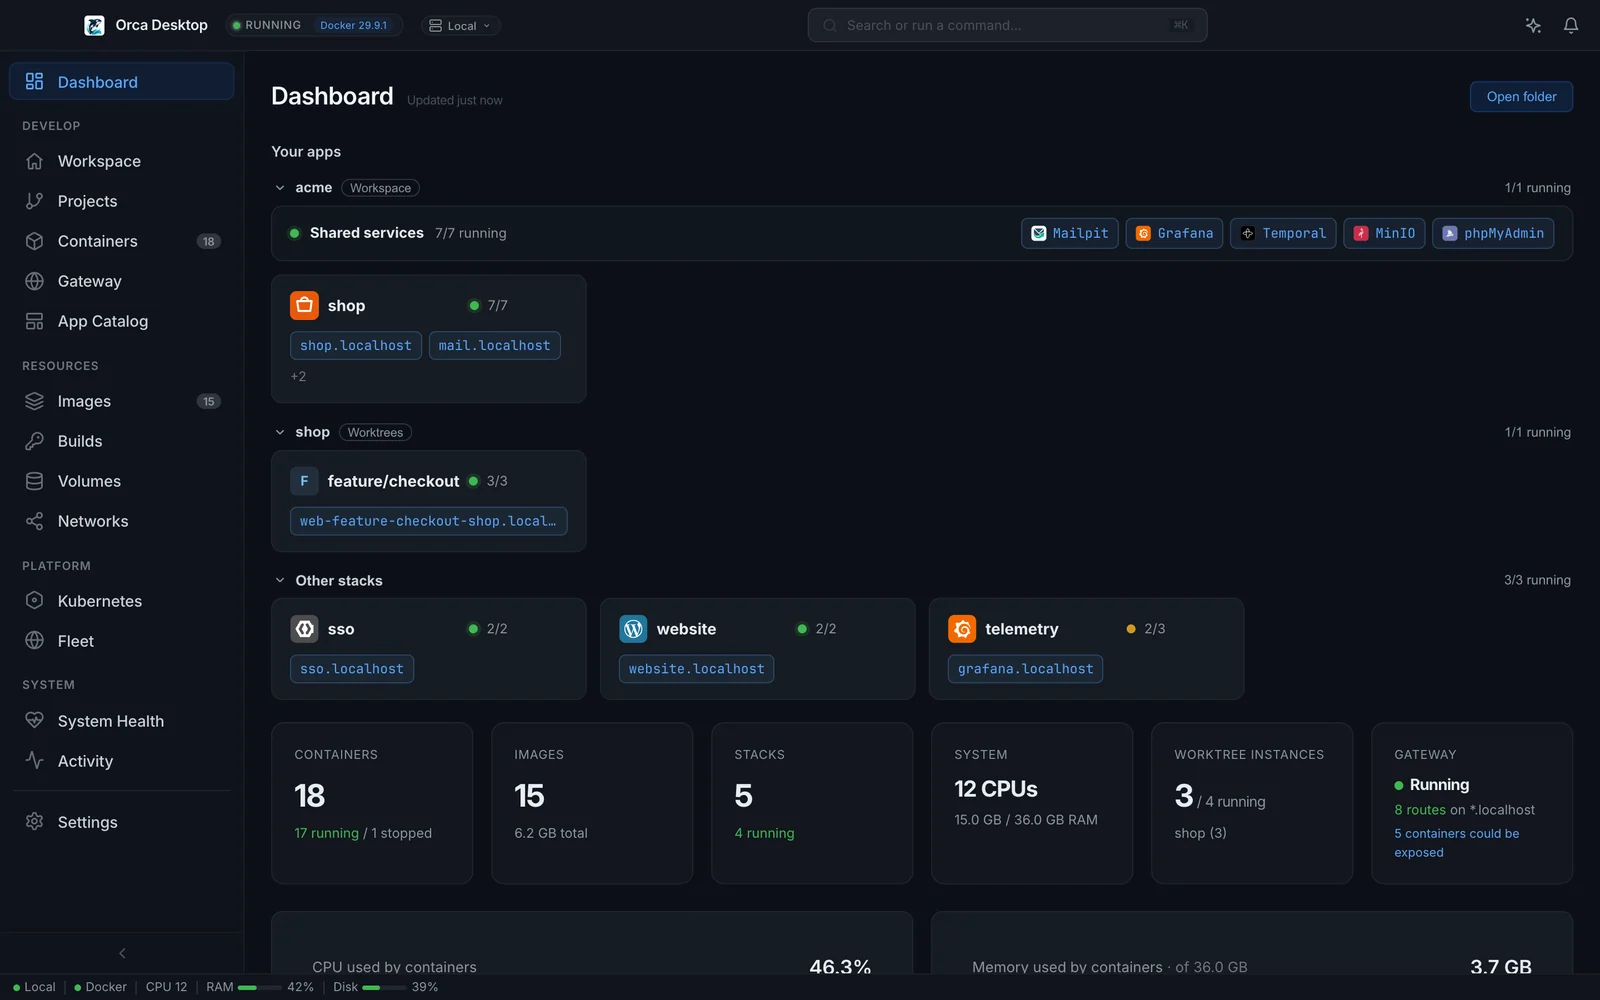Viewport: 1600px width, 1000px height.
Task: Click the Open folder button
Action: (1521, 97)
